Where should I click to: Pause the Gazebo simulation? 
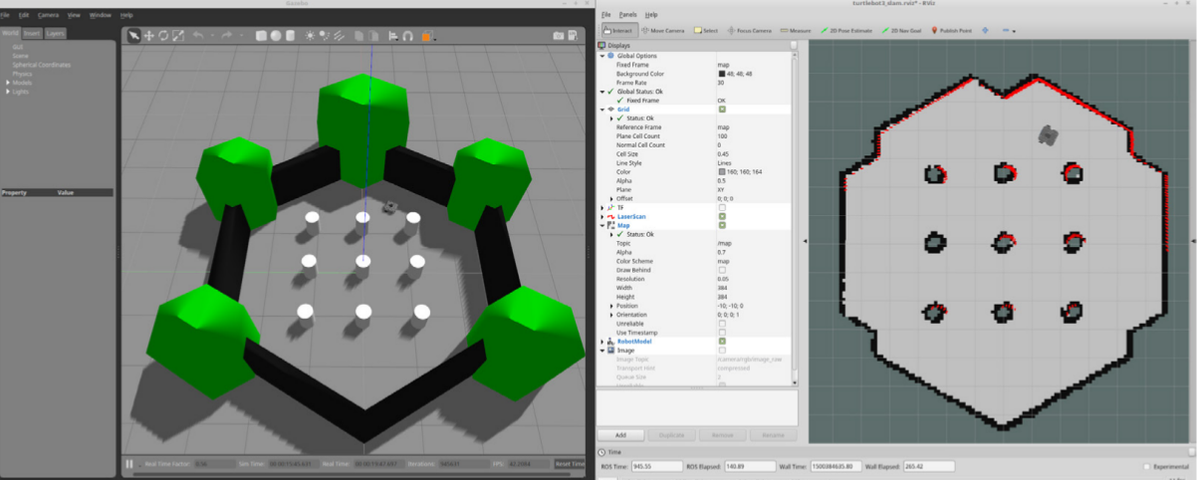click(129, 464)
